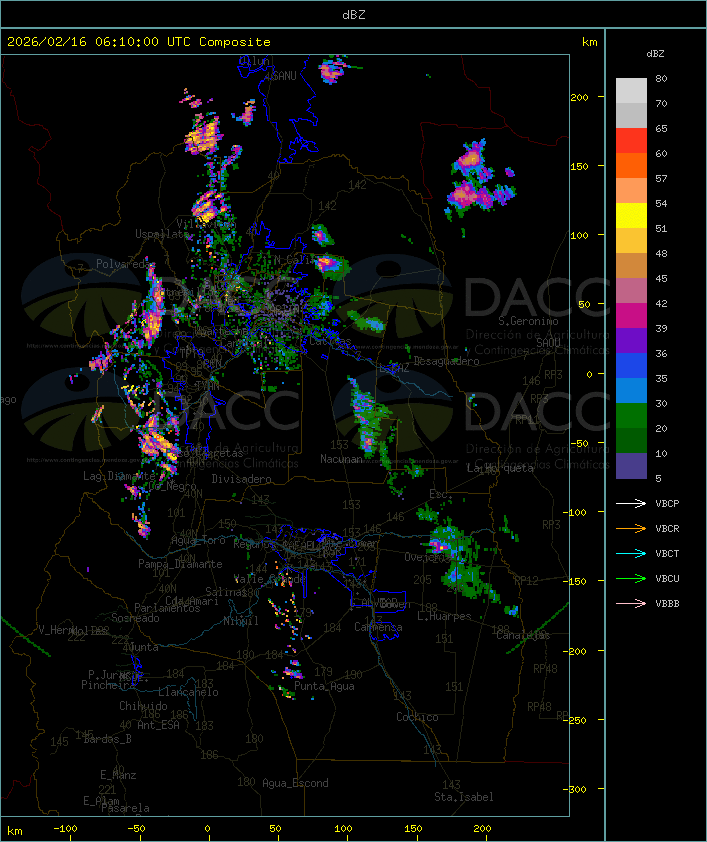Click the 150 tick on horizontal axis
Viewport: 707px width, 842px height.
(x=412, y=829)
